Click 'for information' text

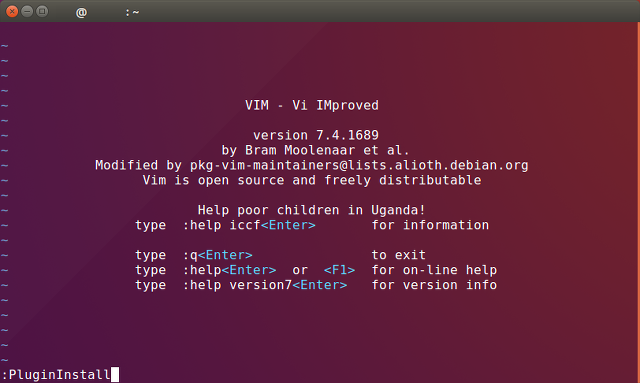pyautogui.click(x=430, y=225)
